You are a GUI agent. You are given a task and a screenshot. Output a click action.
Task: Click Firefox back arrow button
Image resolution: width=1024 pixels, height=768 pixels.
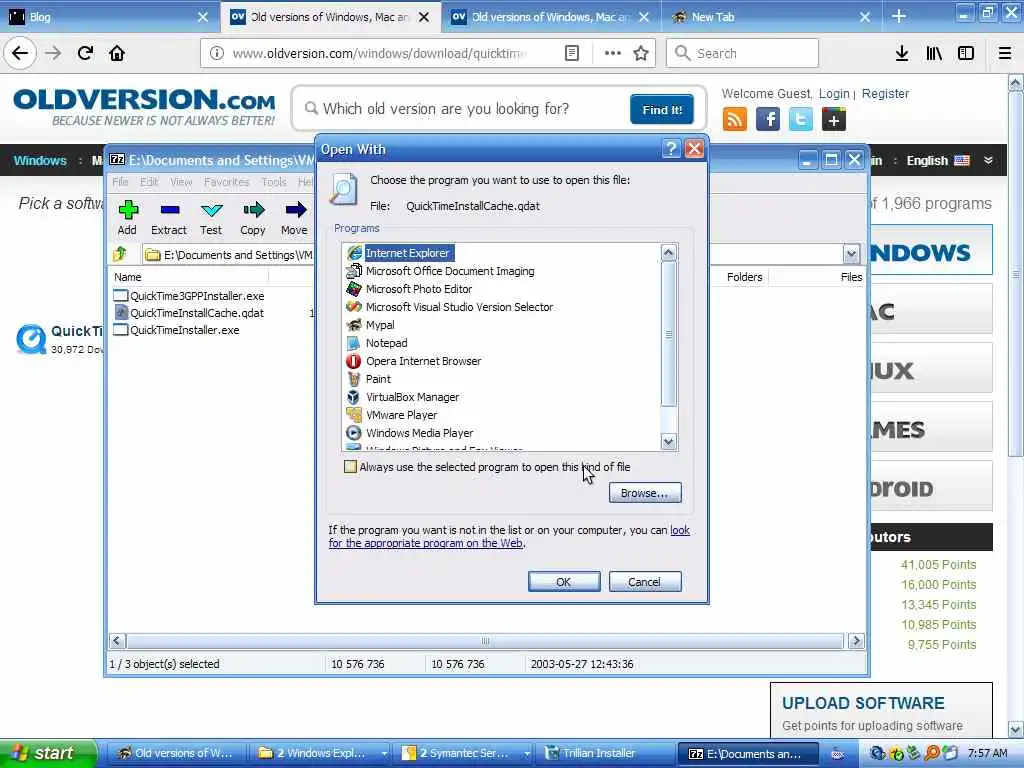tap(20, 53)
